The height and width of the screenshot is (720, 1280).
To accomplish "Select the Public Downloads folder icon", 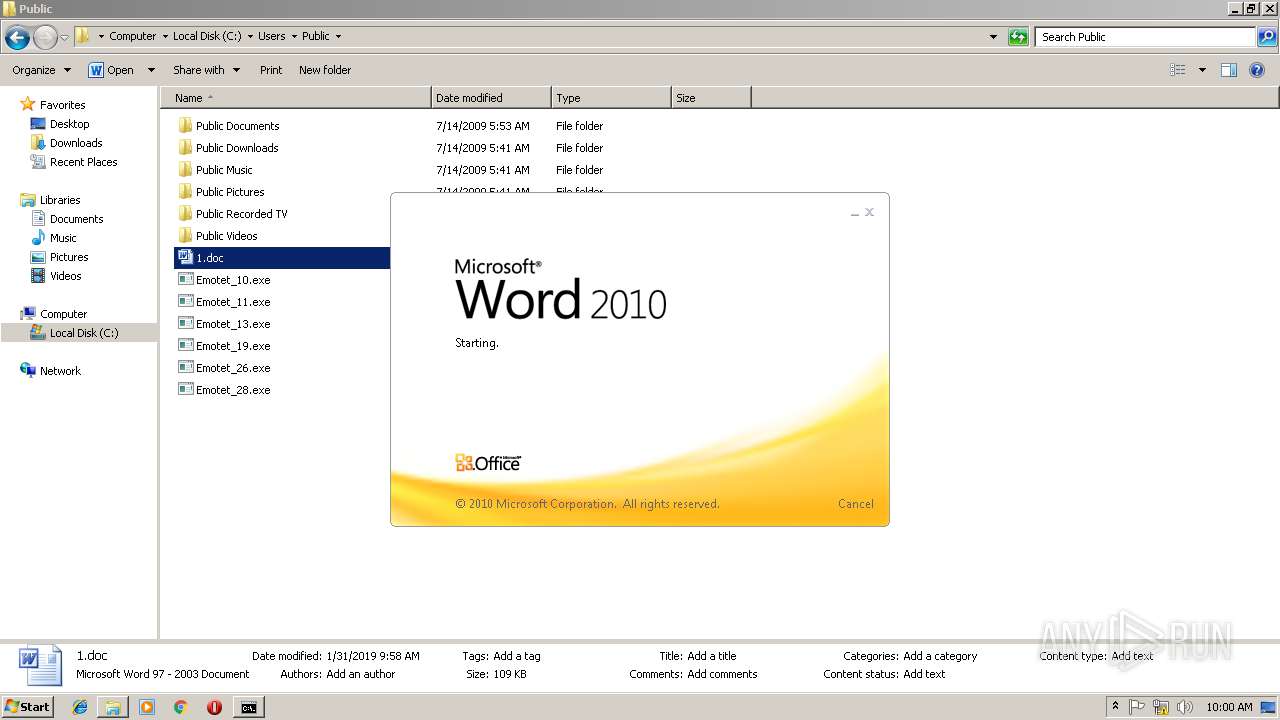I will (185, 148).
